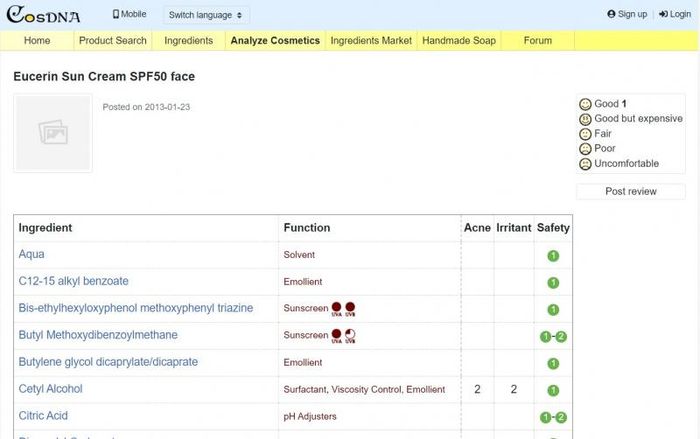The height and width of the screenshot is (439, 700).
Task: Open the Forum tab
Action: (537, 41)
